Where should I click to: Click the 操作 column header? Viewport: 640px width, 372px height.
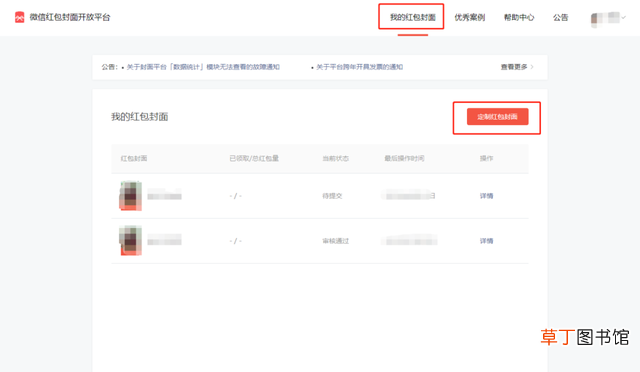tap(487, 158)
